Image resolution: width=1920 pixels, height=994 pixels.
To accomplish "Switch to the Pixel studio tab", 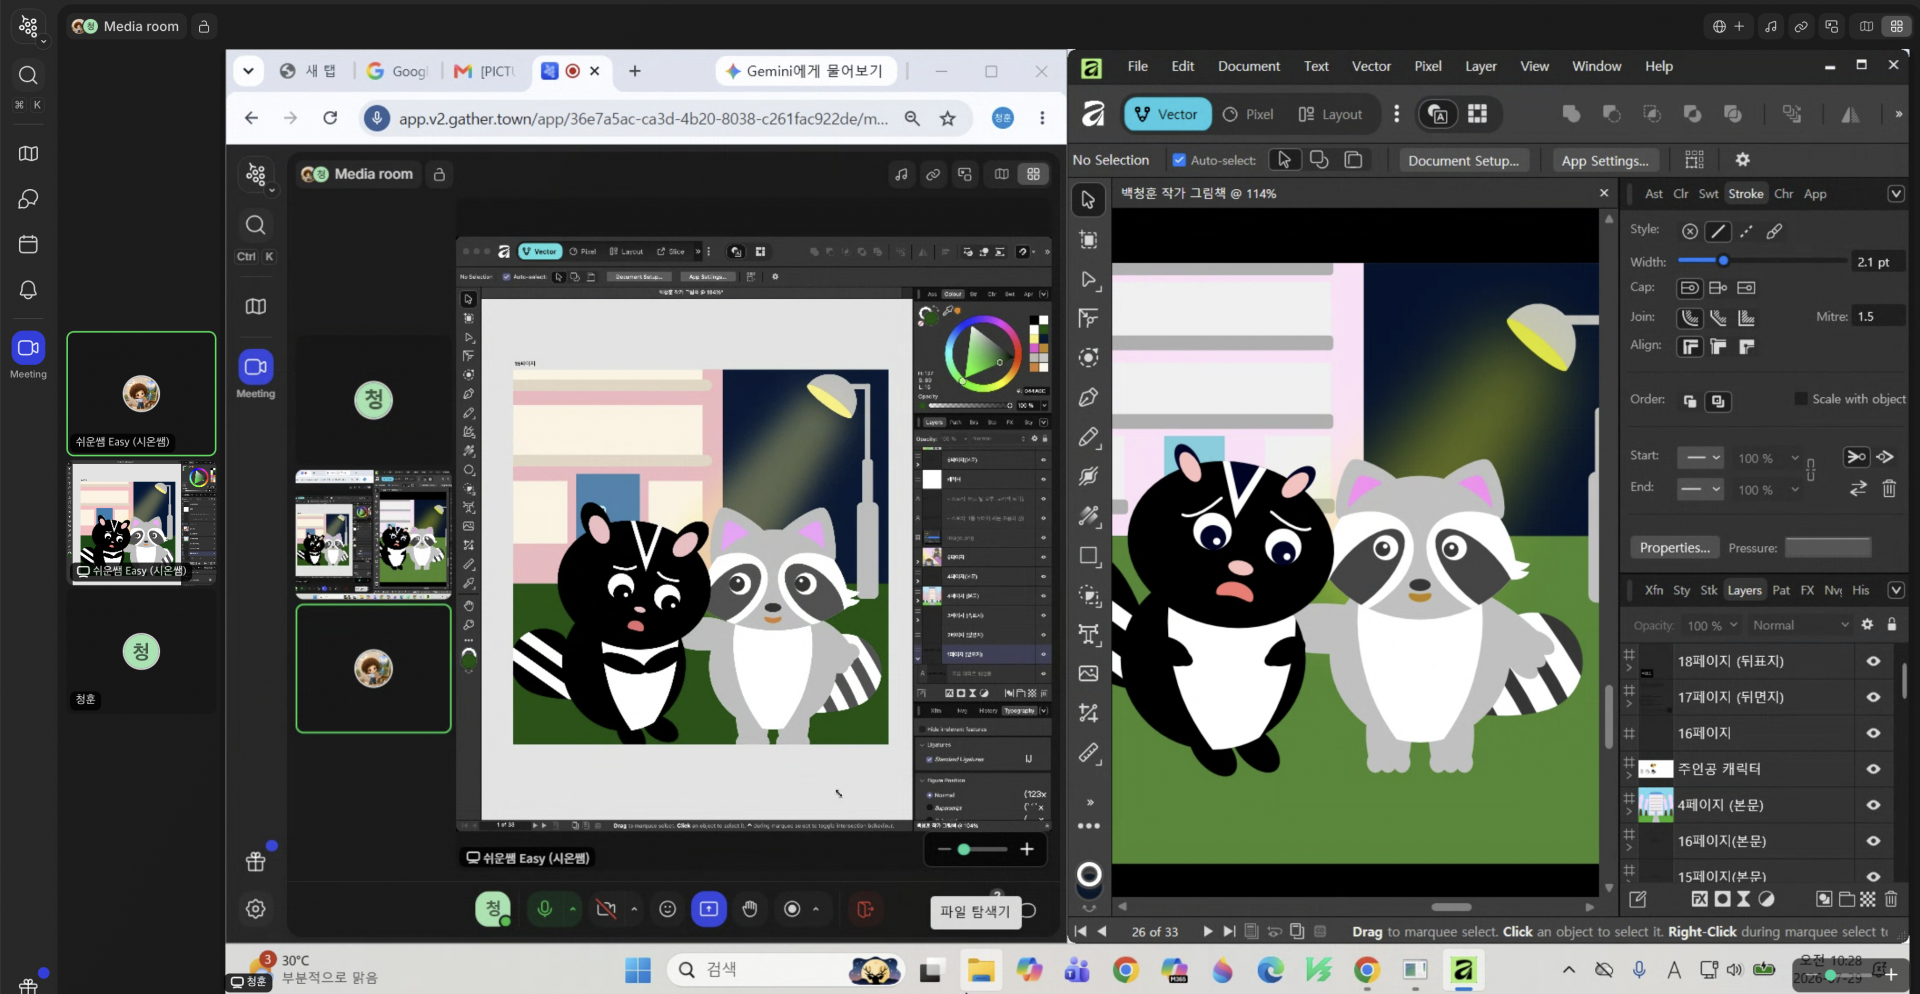I will (x=1249, y=114).
